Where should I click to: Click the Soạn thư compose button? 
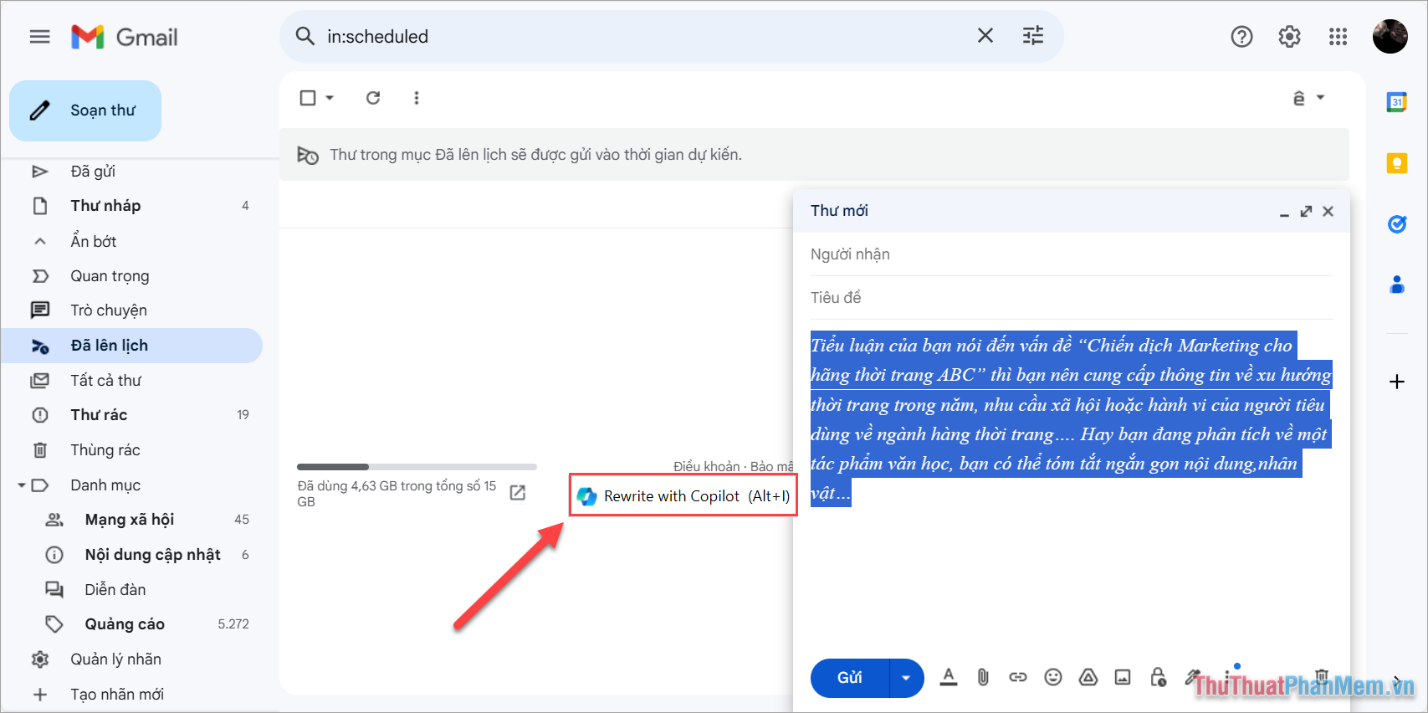pyautogui.click(x=85, y=110)
